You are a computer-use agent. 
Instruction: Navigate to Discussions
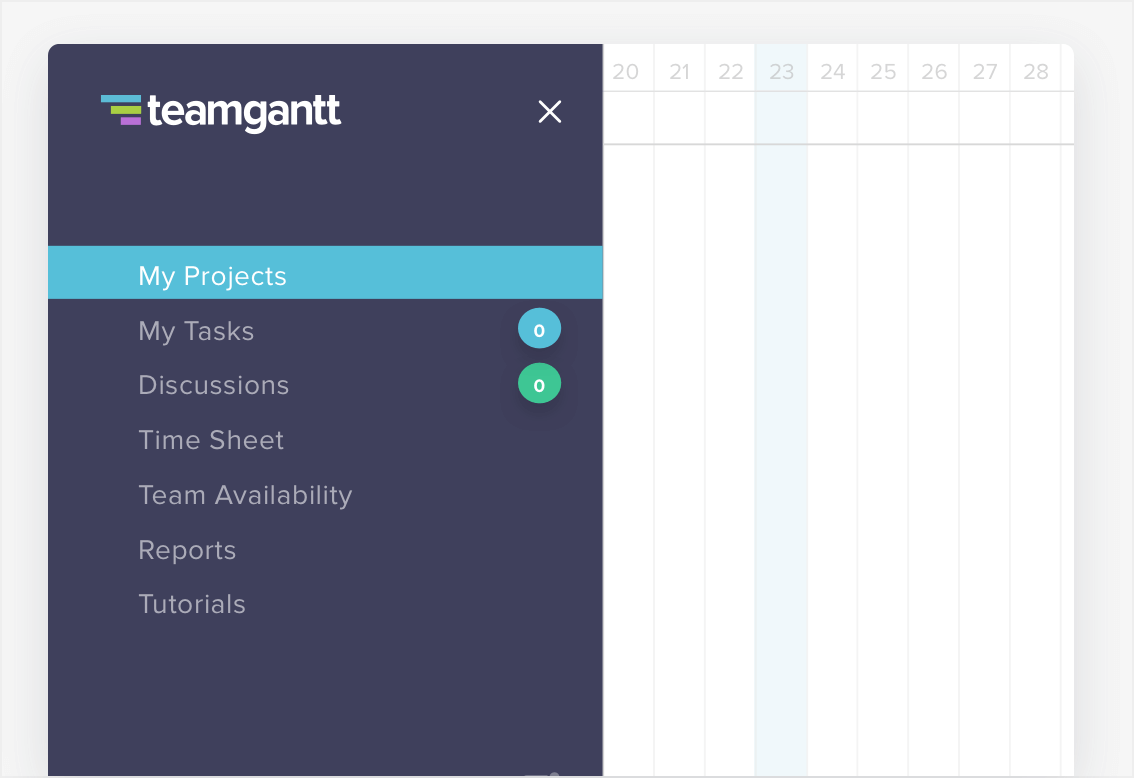tap(213, 385)
